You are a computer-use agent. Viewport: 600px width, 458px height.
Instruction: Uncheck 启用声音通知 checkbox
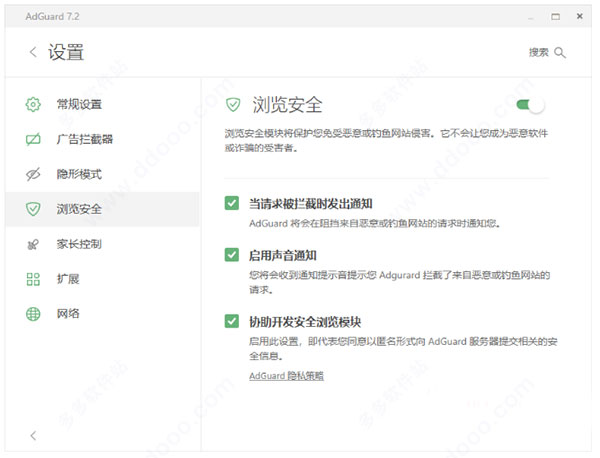tap(232, 255)
